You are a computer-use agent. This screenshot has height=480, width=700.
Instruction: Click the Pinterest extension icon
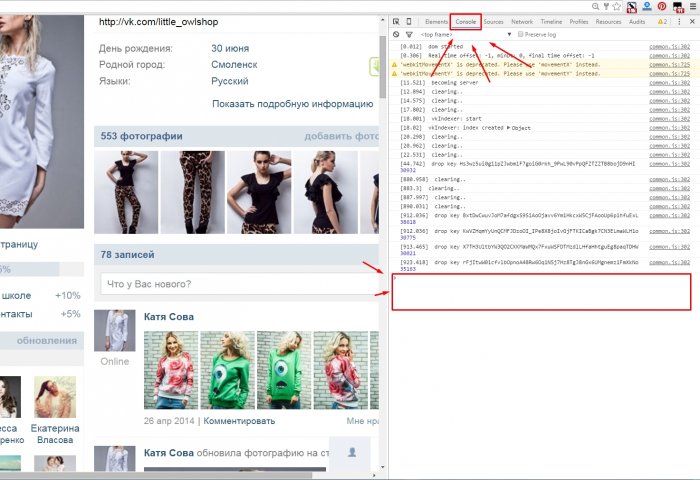coord(661,6)
